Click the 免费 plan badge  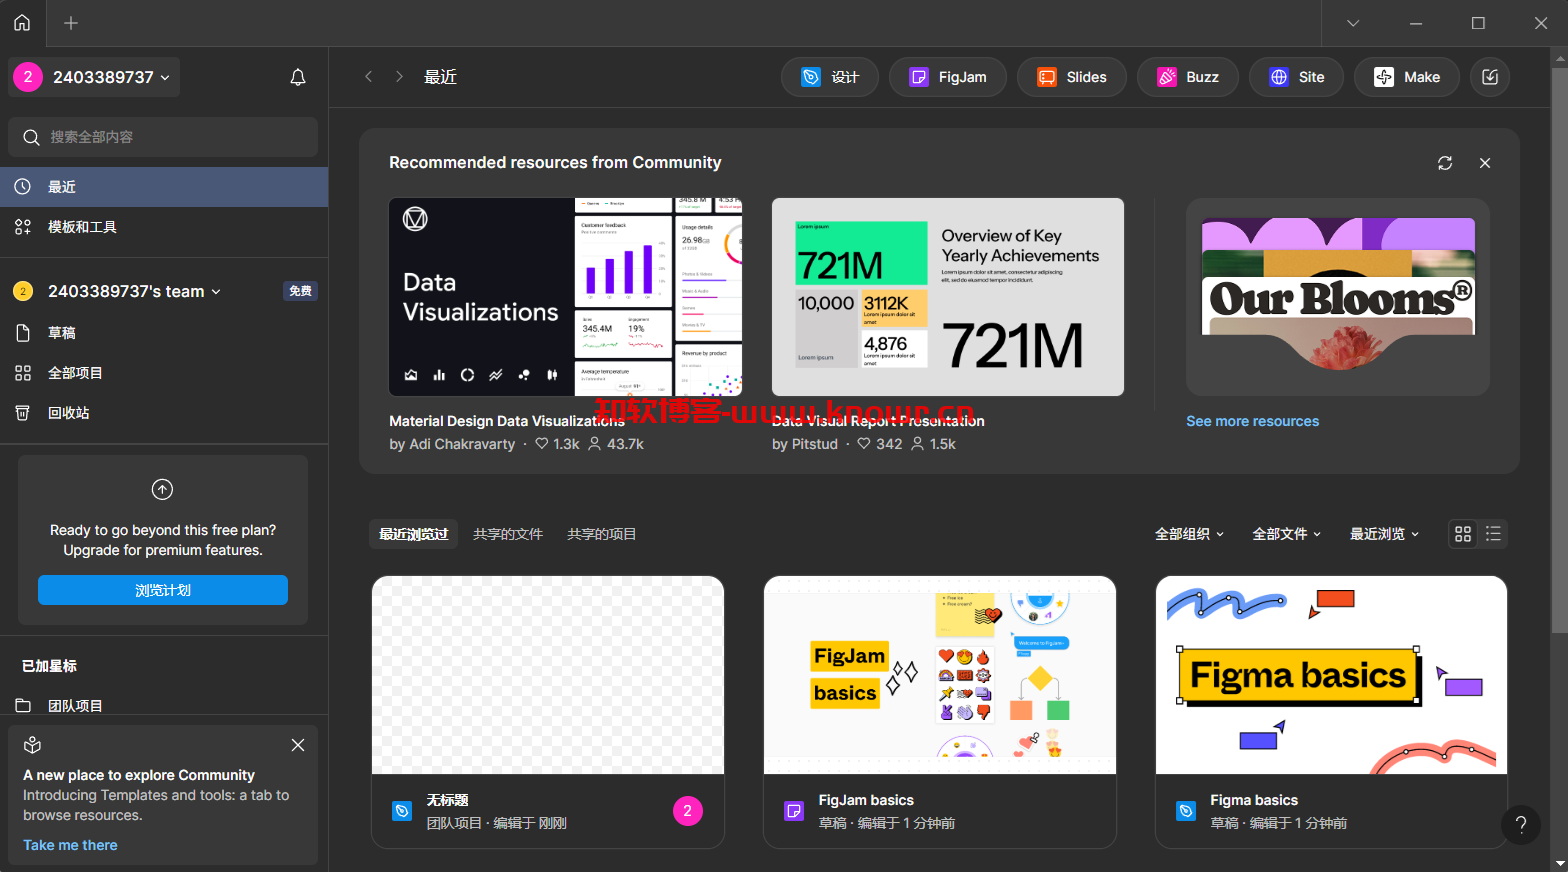(x=300, y=291)
